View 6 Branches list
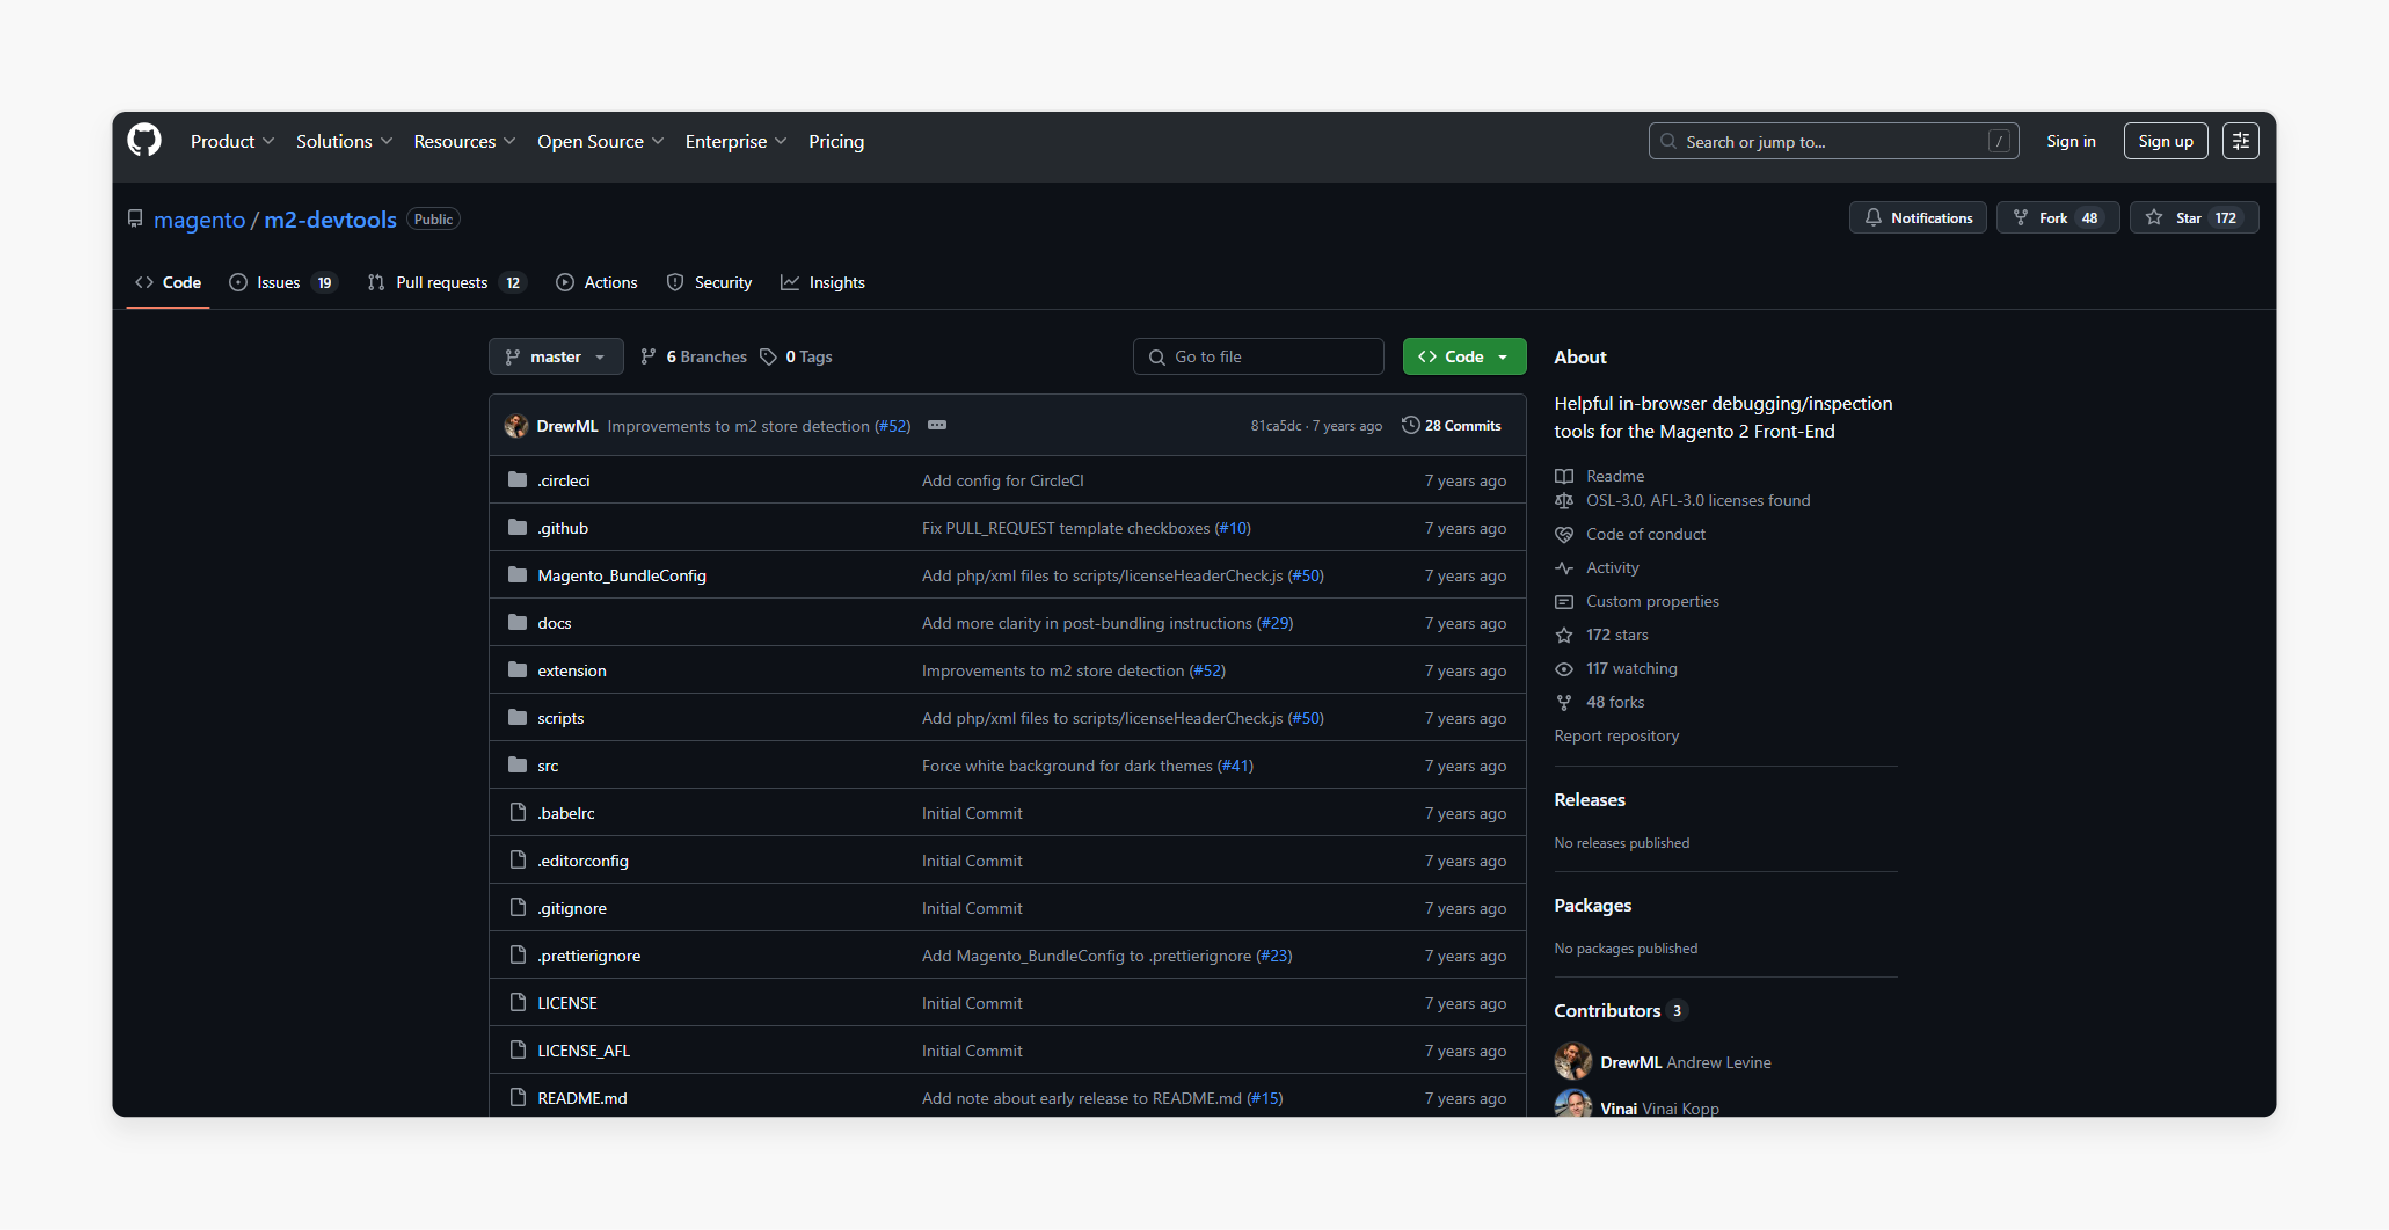This screenshot has height=1230, width=2389. click(693, 357)
